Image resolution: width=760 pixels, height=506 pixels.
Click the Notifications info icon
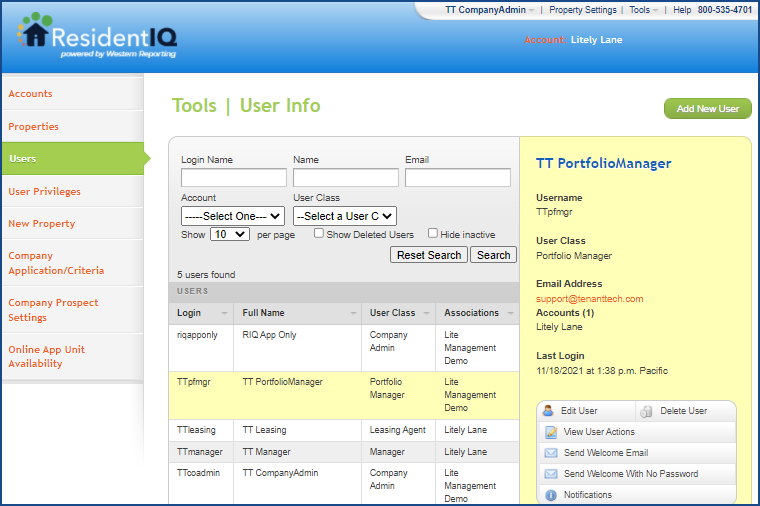pos(551,495)
